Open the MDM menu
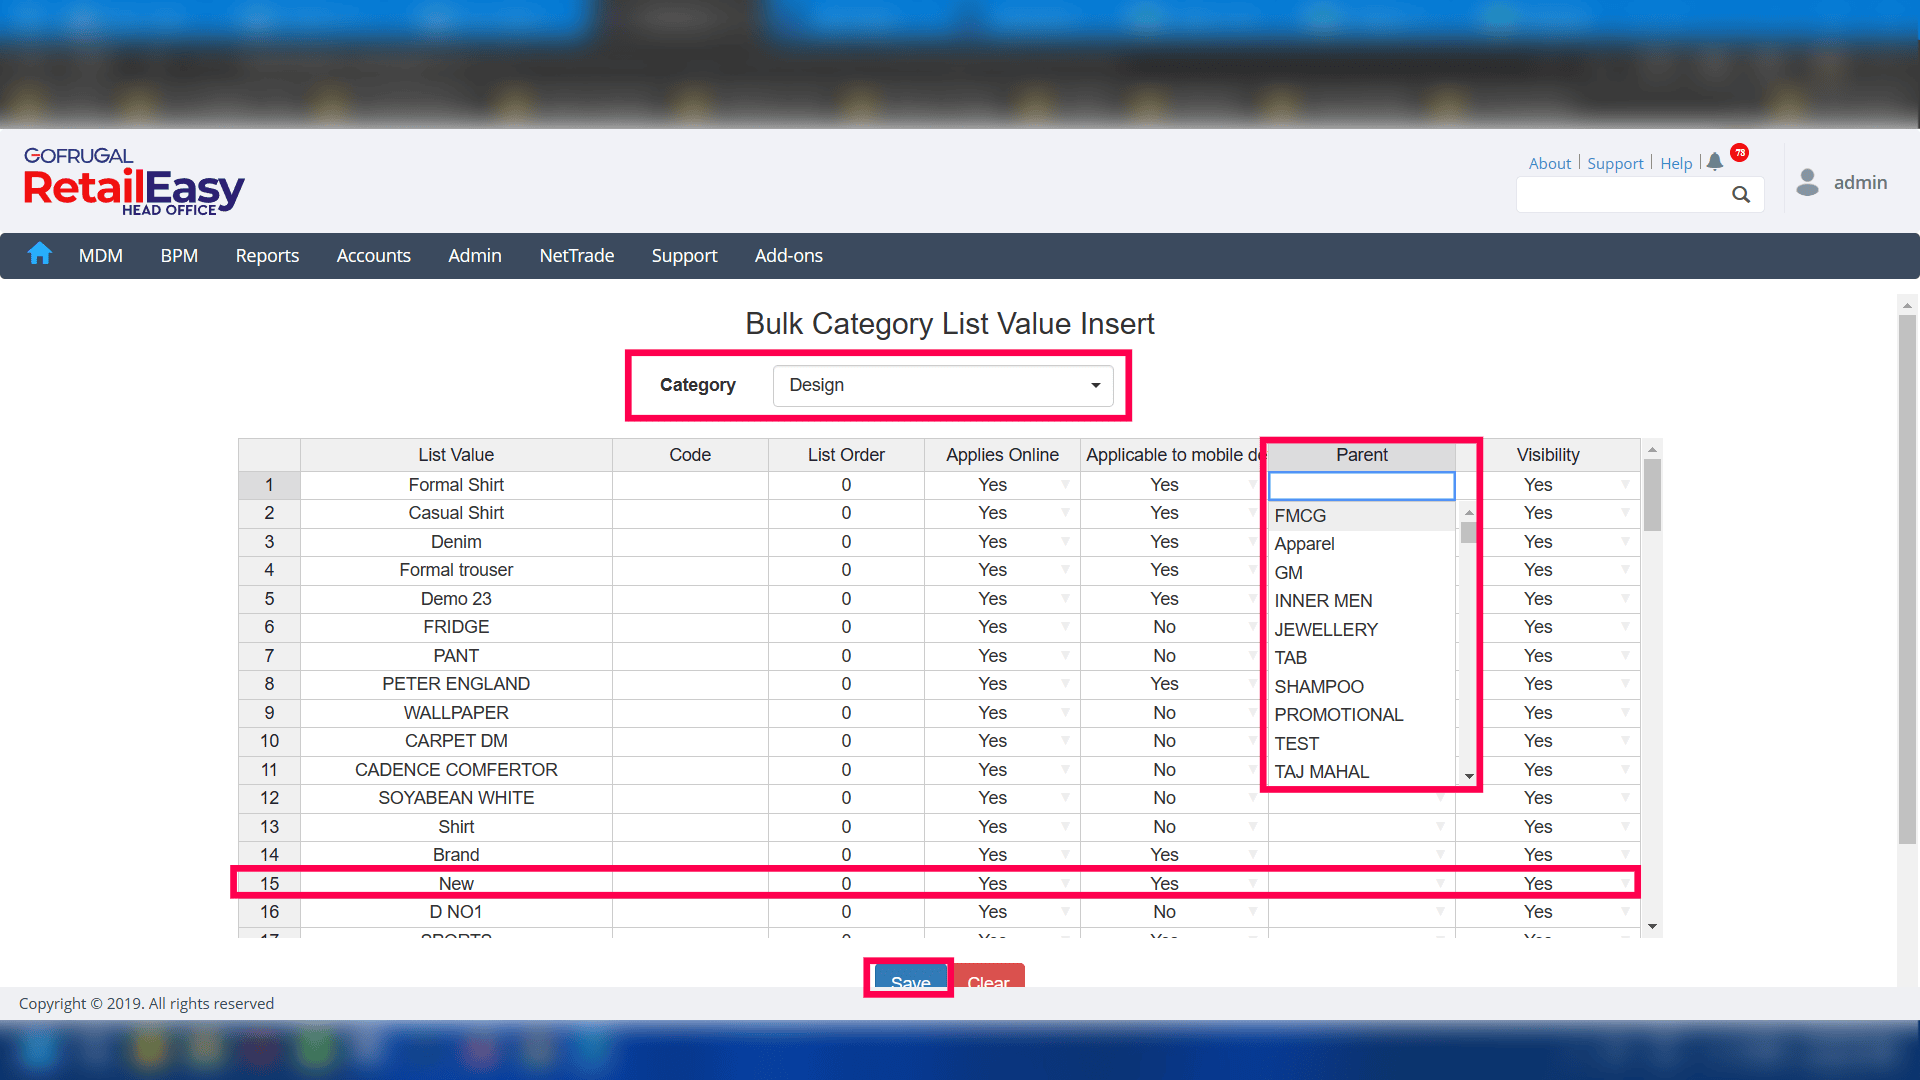The width and height of the screenshot is (1920, 1080). [x=101, y=256]
